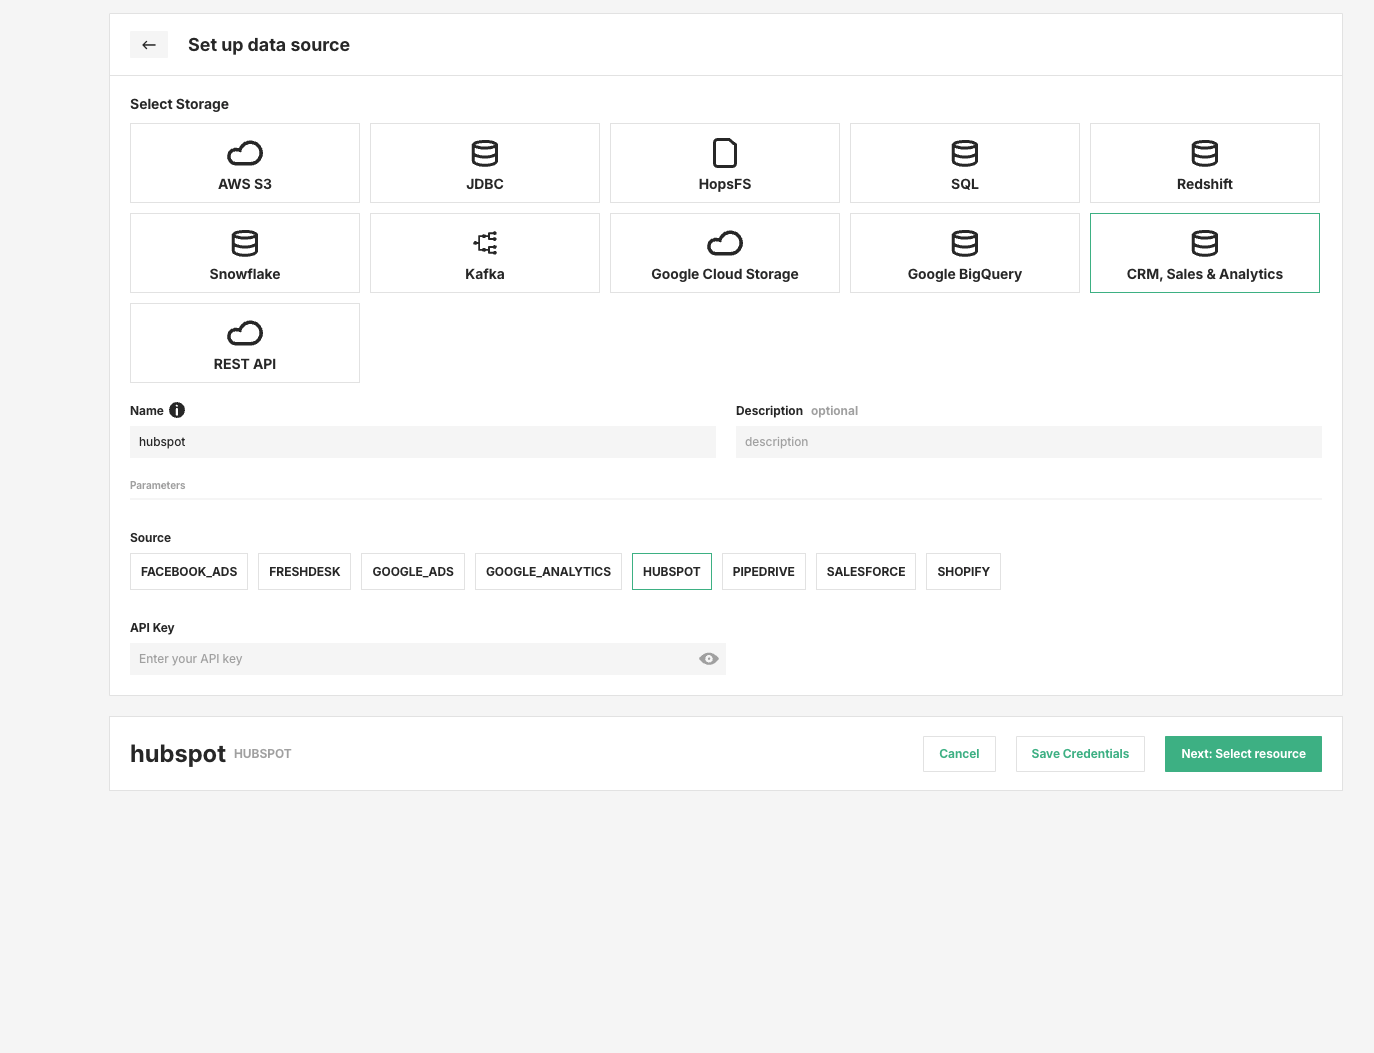Click the JDBC database icon
1374x1053 pixels.
coord(484,154)
